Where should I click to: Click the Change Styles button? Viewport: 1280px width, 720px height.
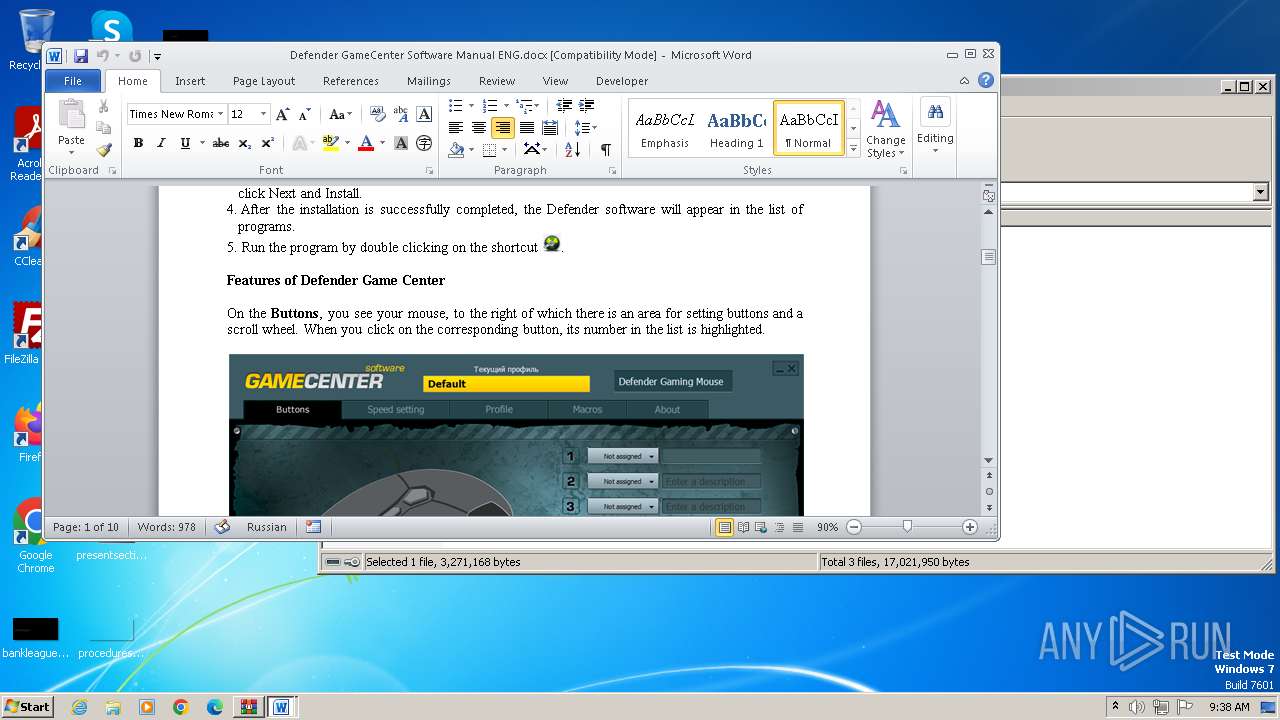coord(885,129)
